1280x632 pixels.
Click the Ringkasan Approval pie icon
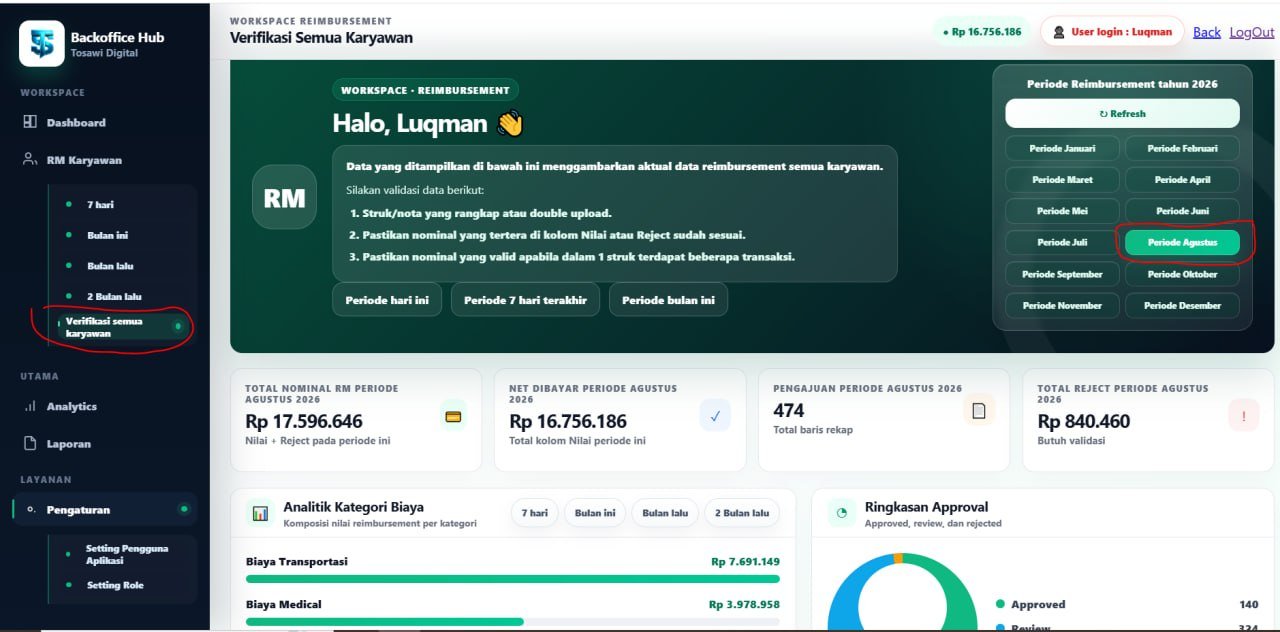[x=841, y=513]
